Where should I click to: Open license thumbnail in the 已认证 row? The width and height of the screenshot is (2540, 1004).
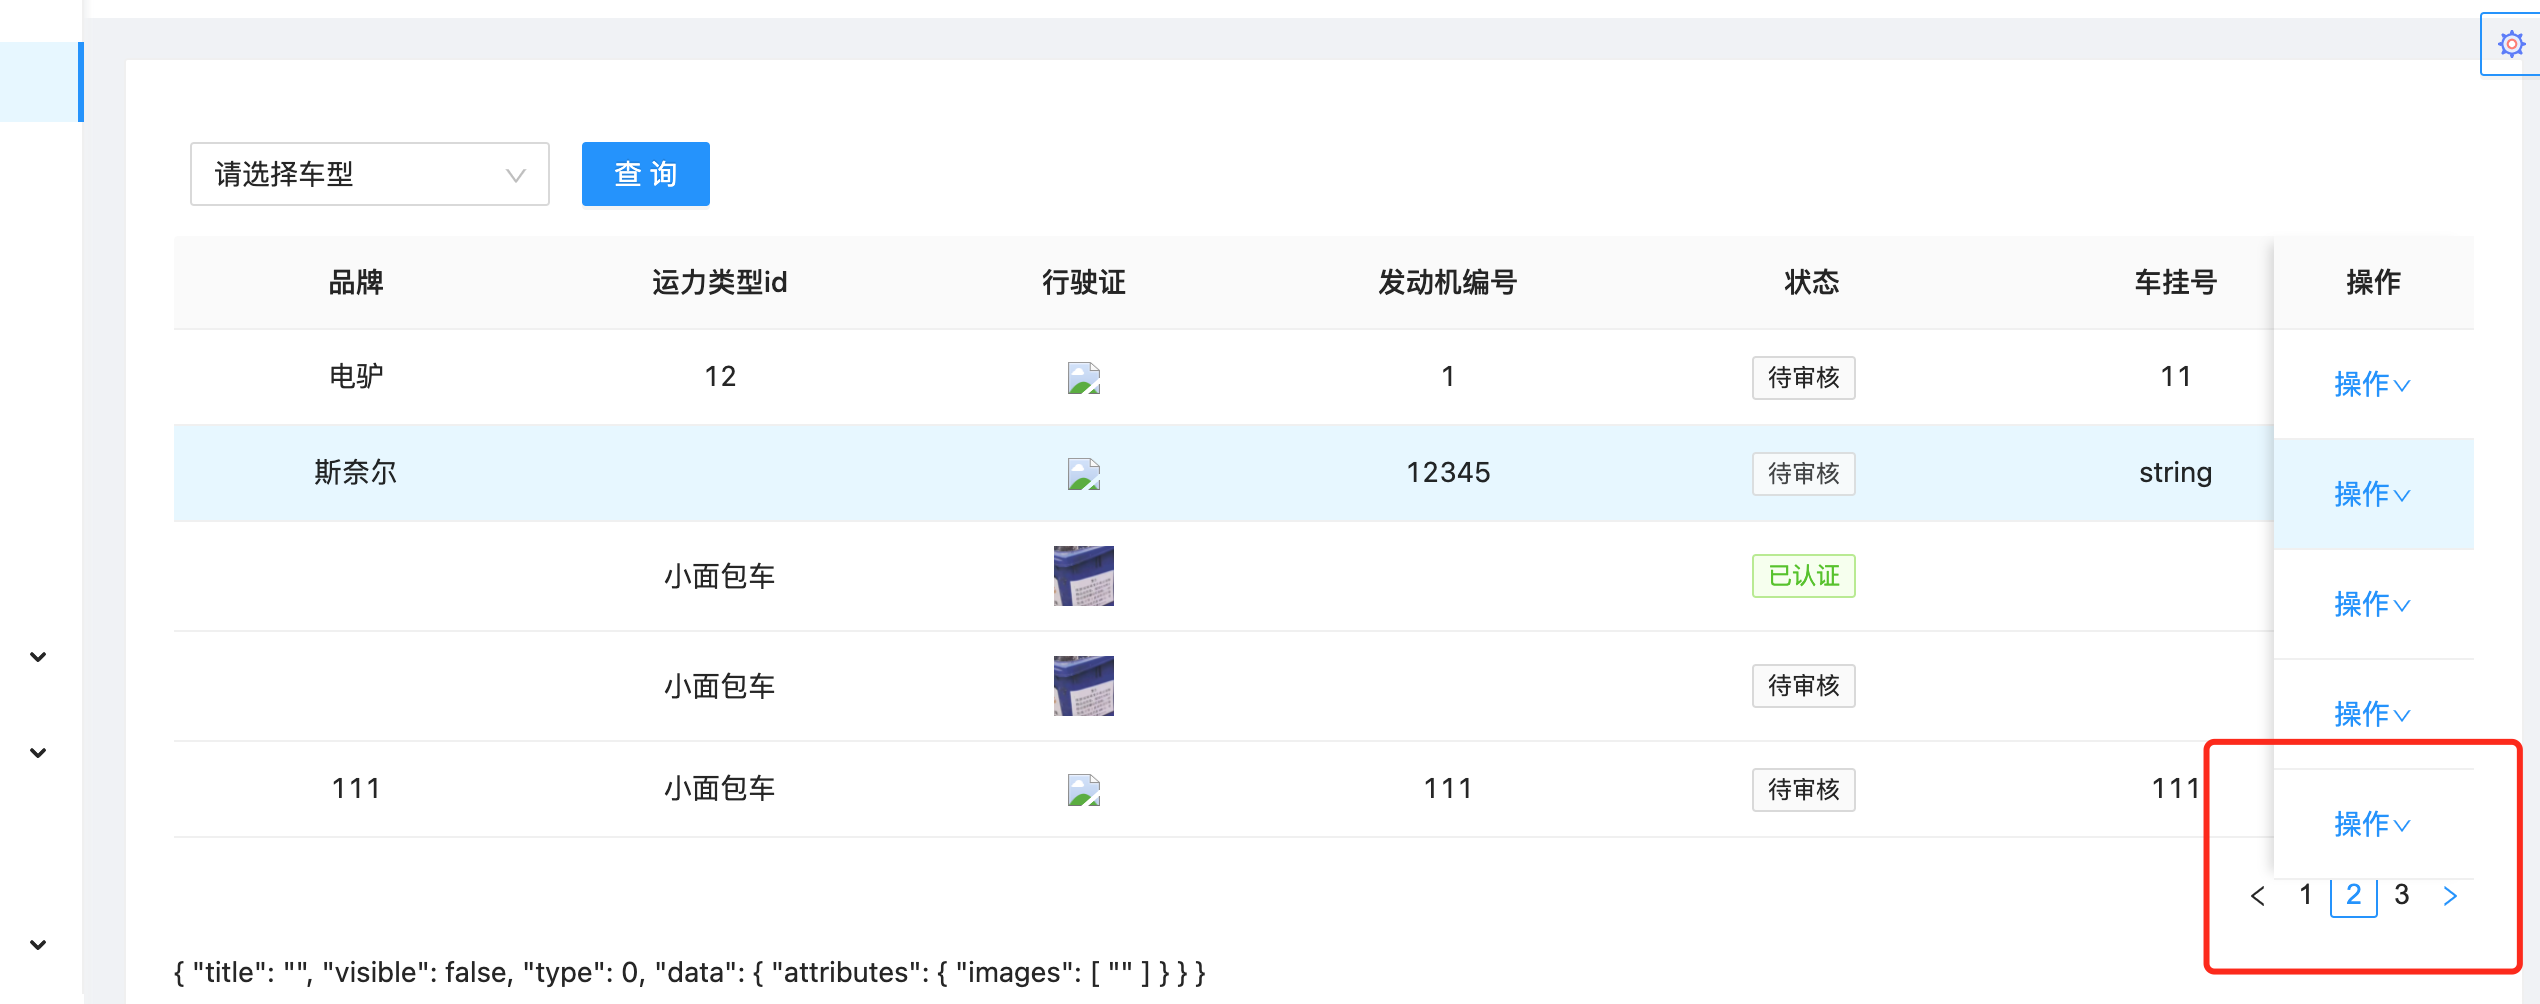click(1084, 576)
